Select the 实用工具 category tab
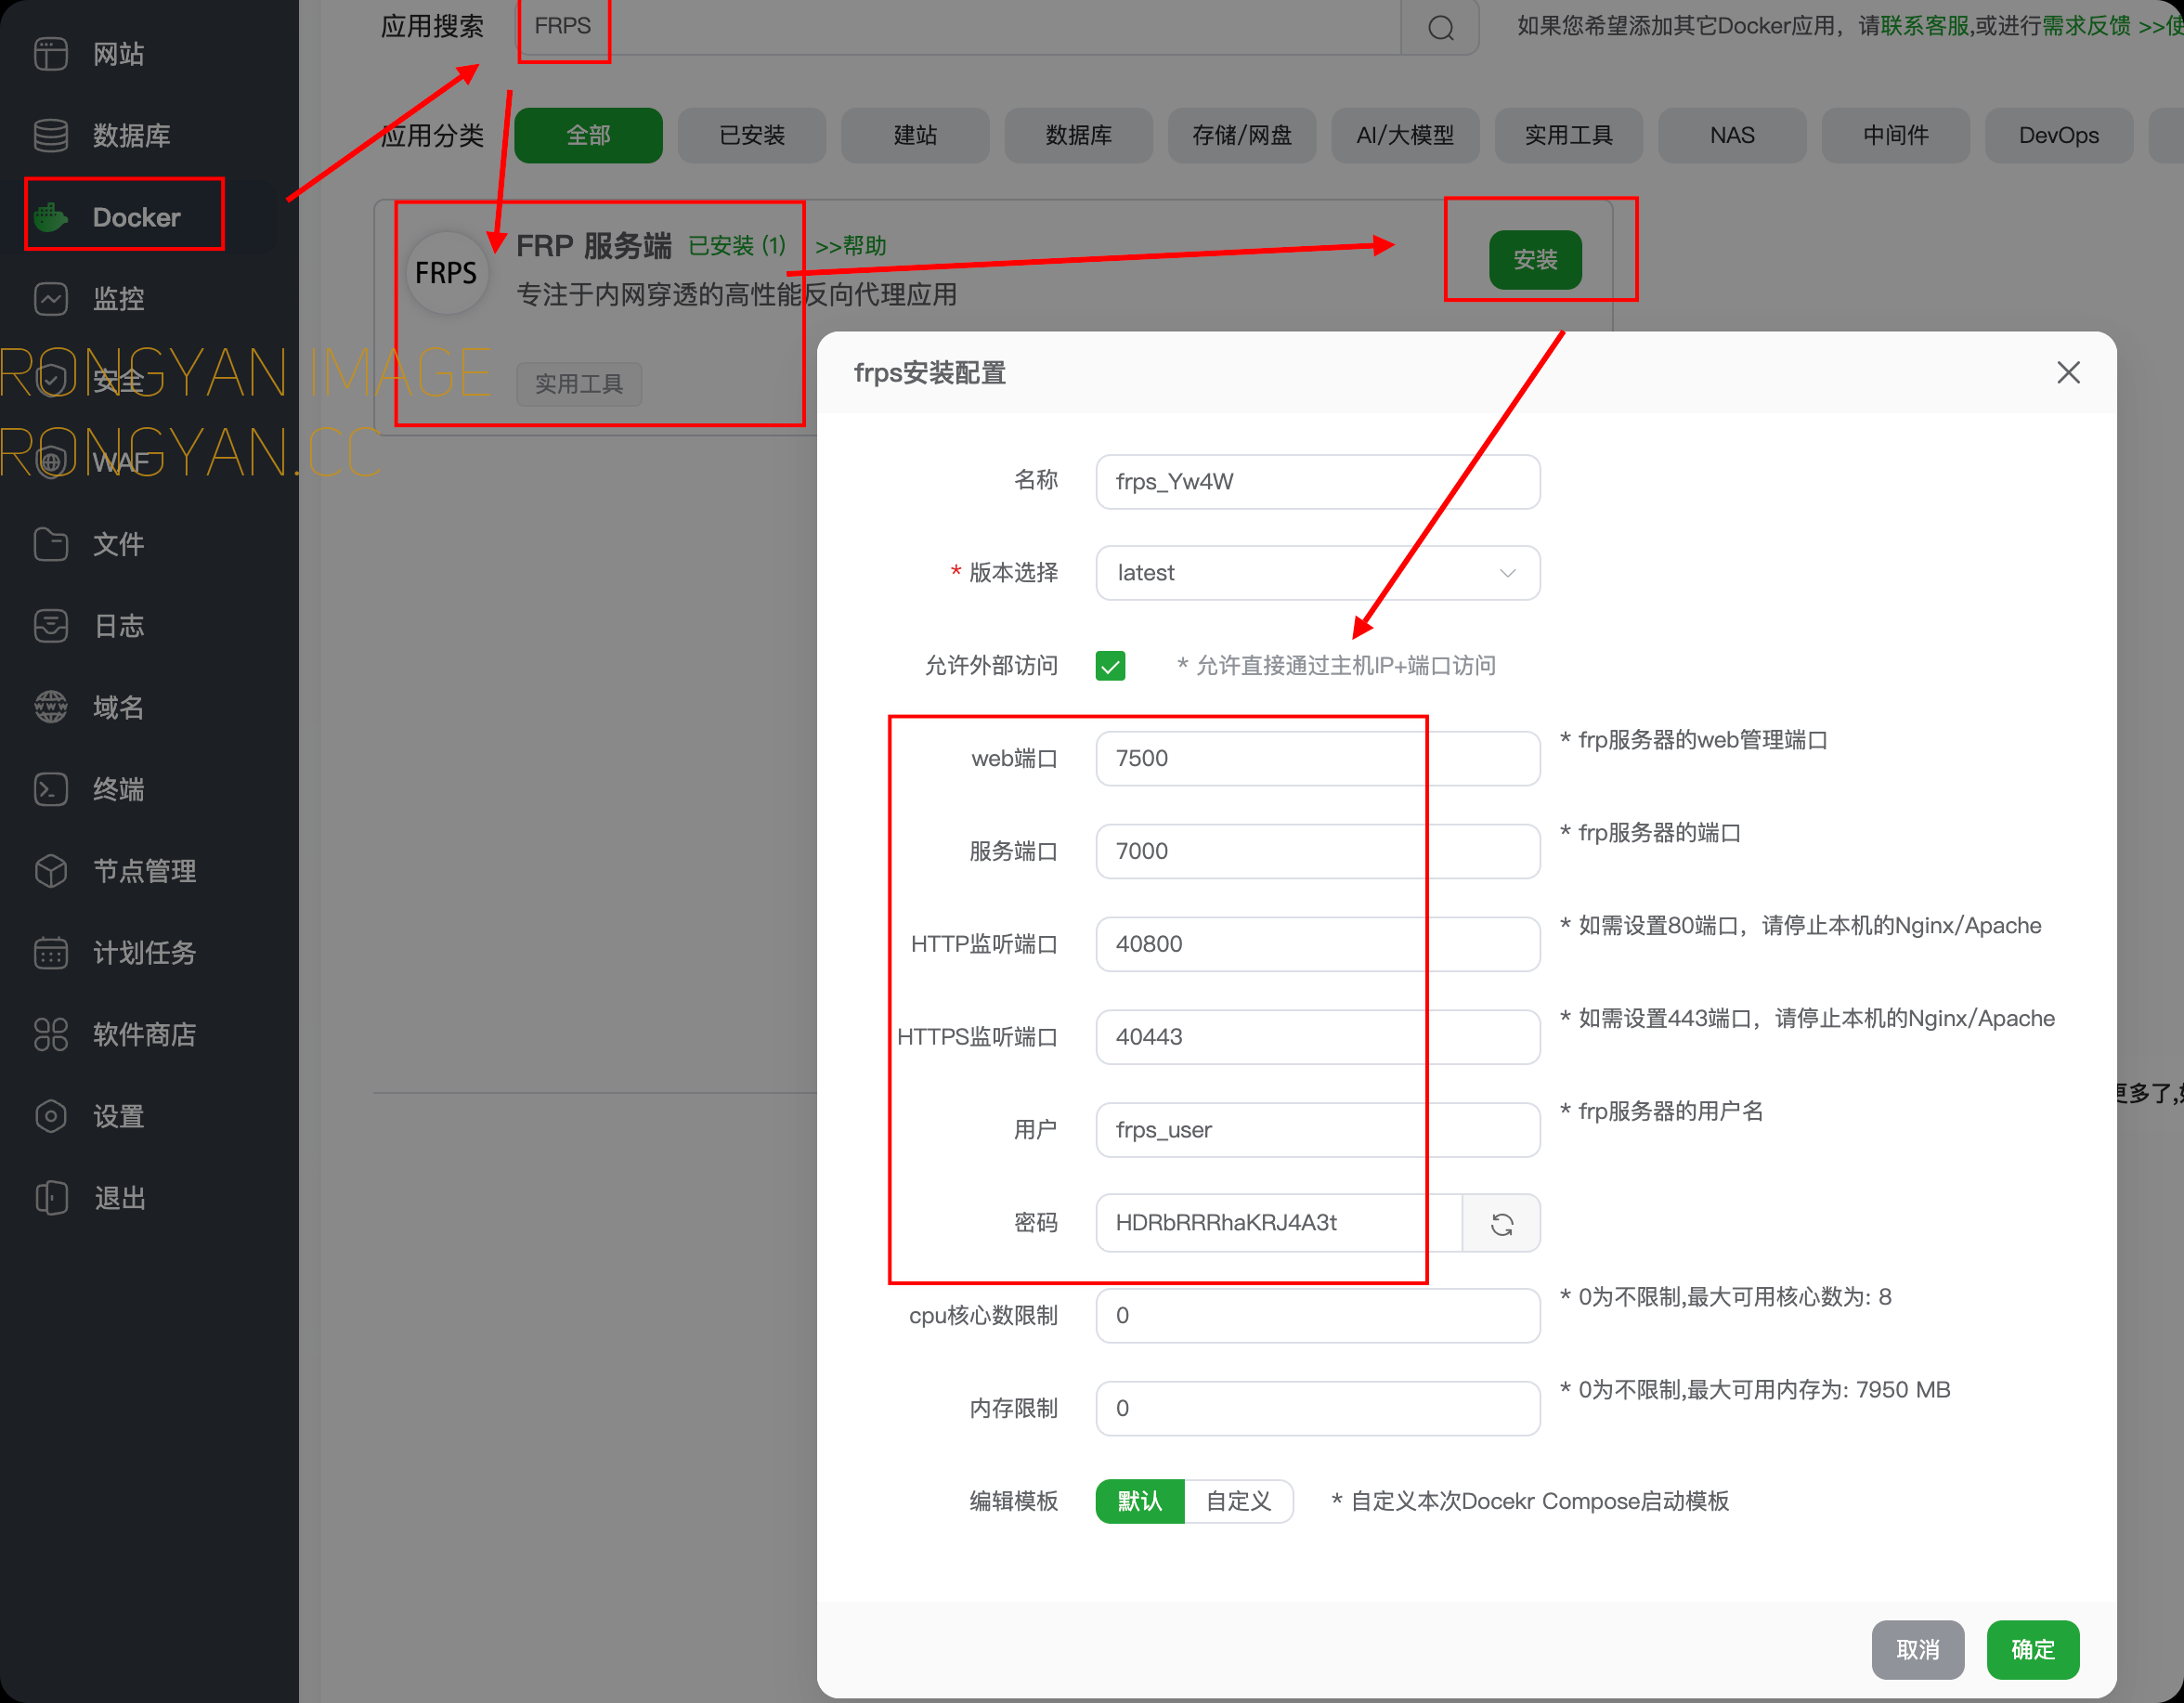Viewport: 2184px width, 1703px height. tap(1569, 135)
